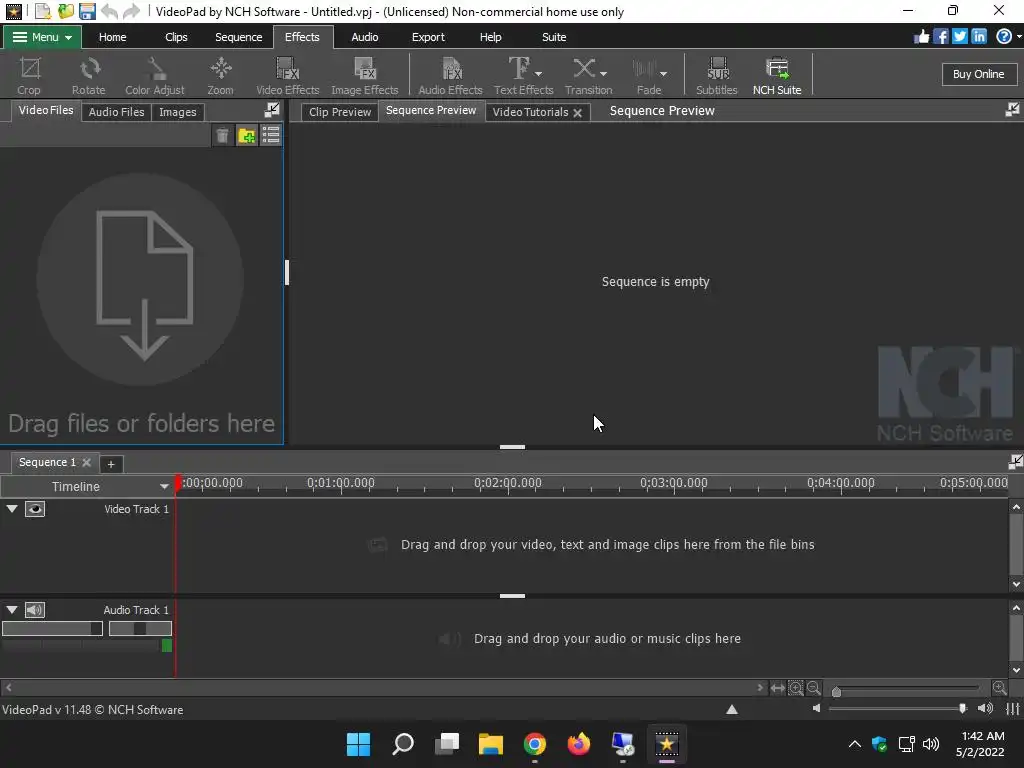1024x768 pixels.
Task: Close the Video Tutorials tab
Action: [x=577, y=113]
